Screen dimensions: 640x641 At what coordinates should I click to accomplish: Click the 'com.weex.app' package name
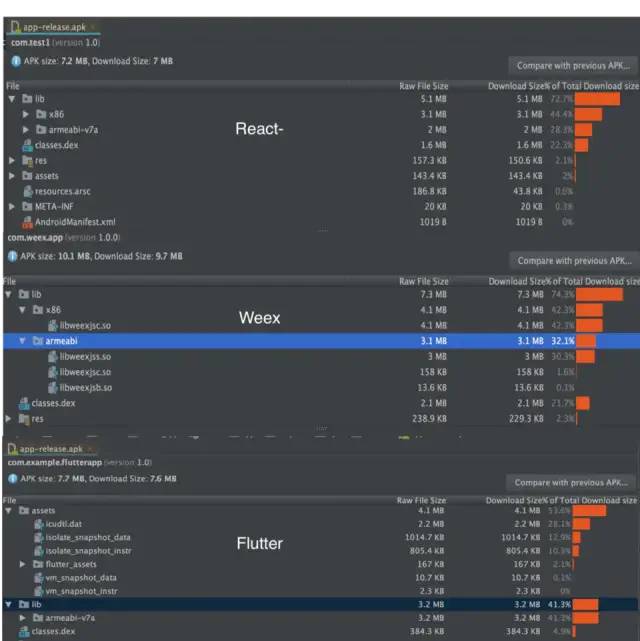(x=35, y=238)
